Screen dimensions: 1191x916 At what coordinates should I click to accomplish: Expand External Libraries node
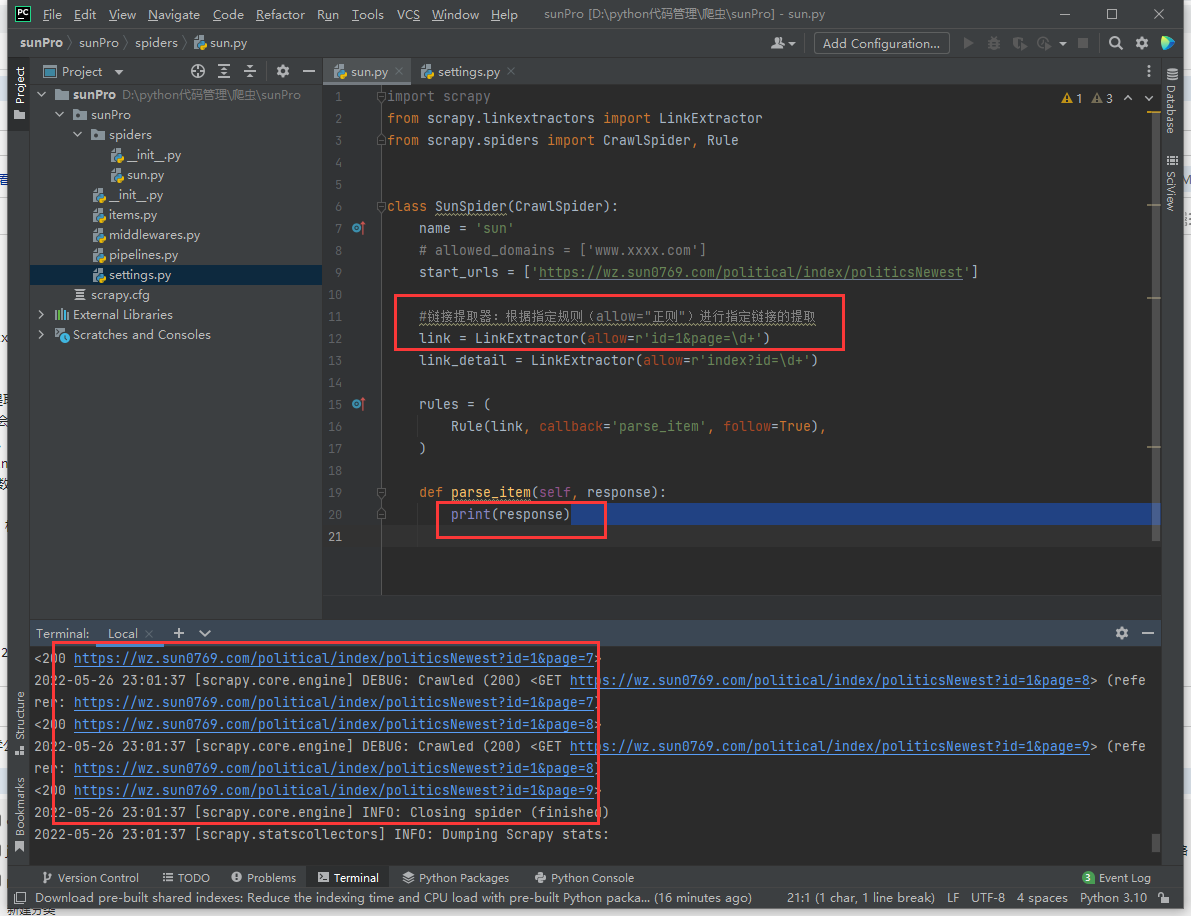tap(41, 315)
